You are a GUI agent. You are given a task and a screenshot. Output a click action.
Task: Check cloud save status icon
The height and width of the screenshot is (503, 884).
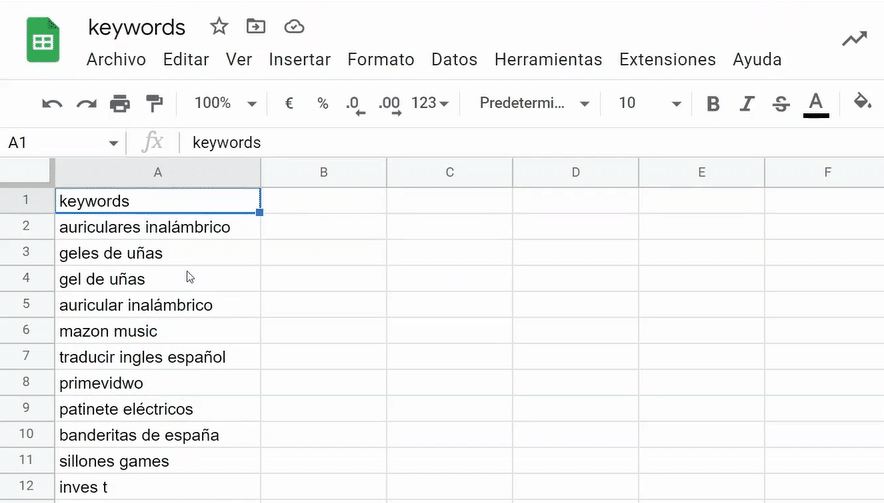coord(294,27)
